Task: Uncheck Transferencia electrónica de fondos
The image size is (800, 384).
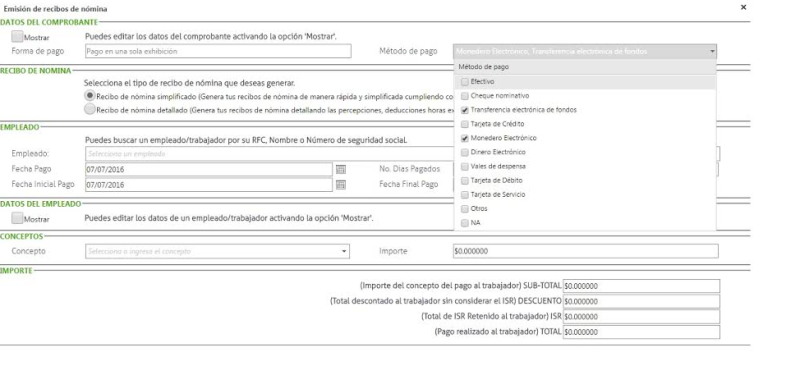Action: (x=464, y=110)
